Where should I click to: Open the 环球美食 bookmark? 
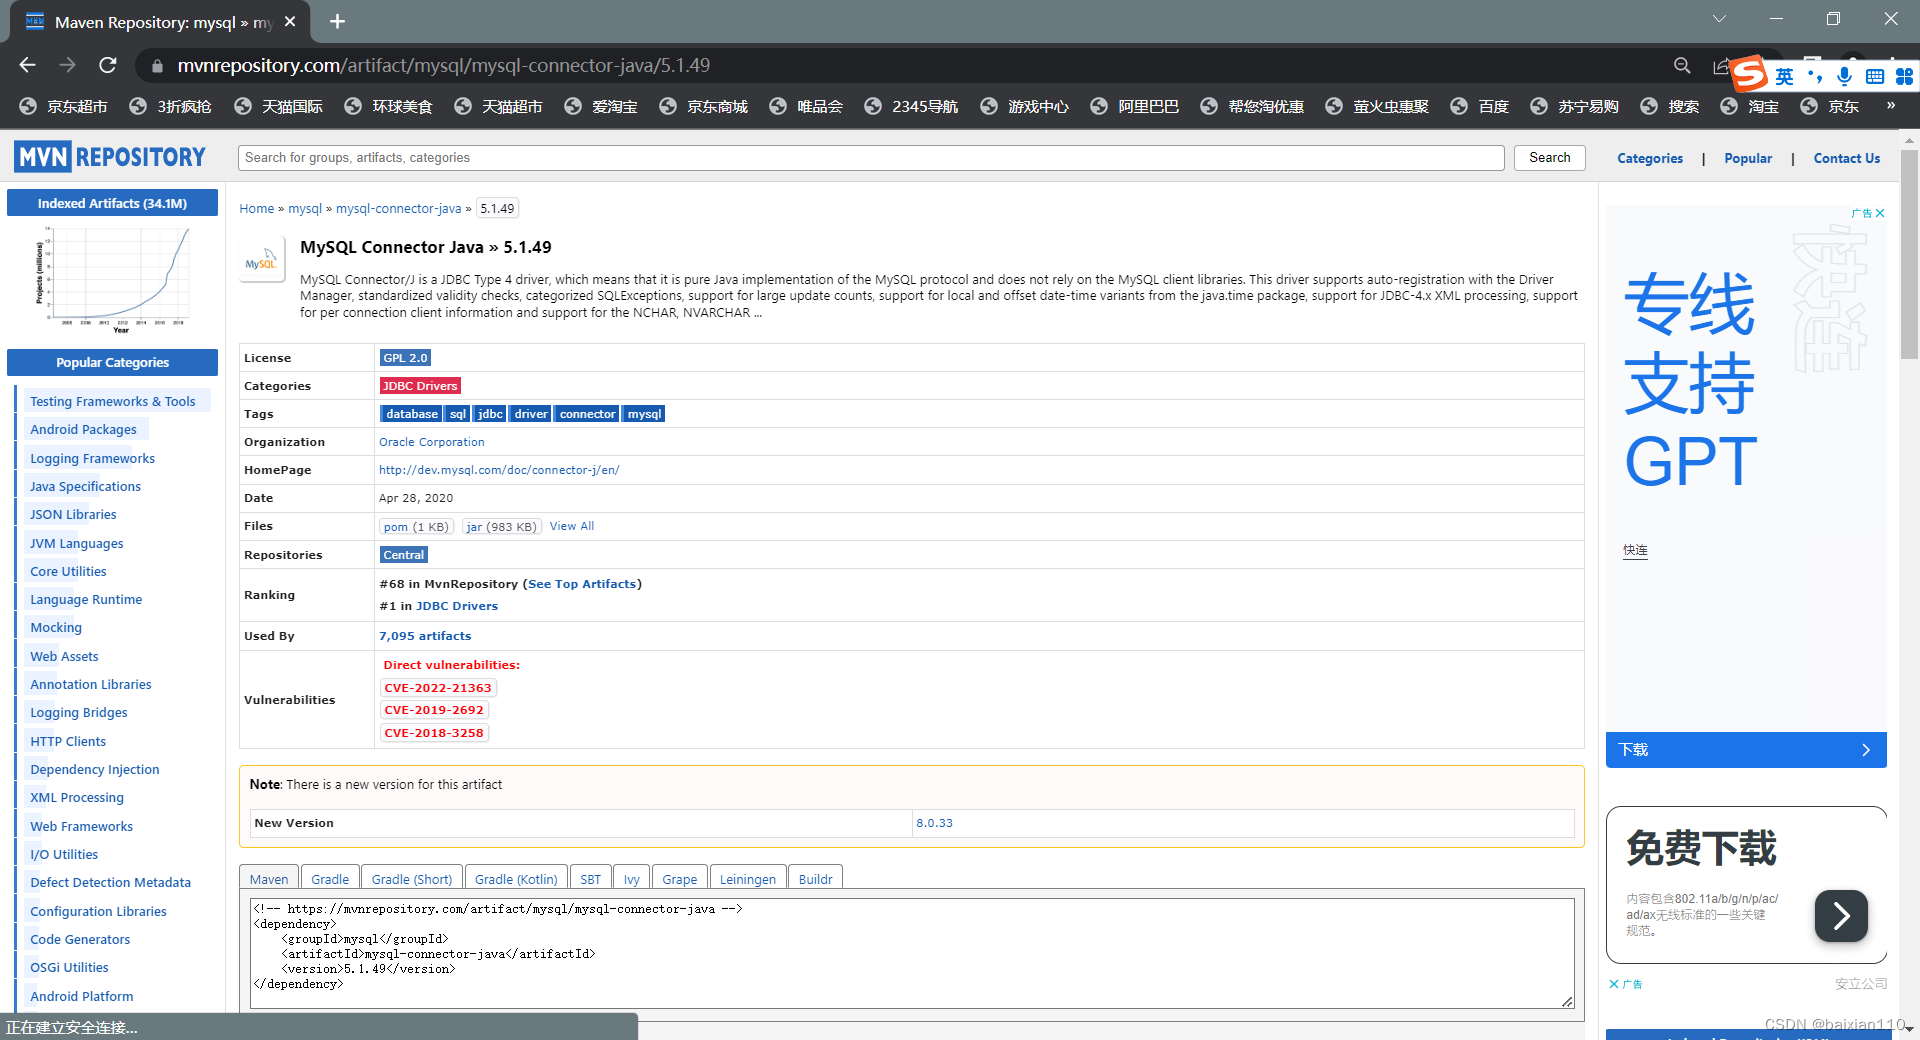[x=389, y=106]
